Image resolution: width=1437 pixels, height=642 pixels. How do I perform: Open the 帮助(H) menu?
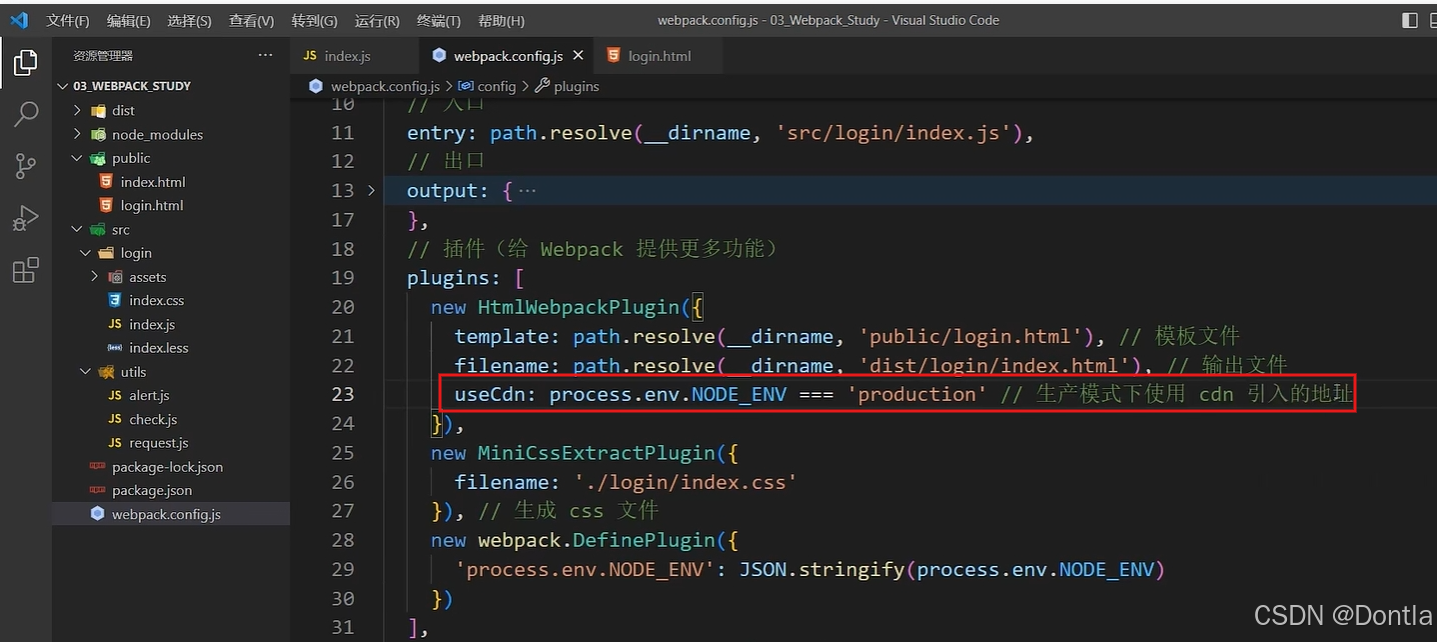(x=501, y=20)
